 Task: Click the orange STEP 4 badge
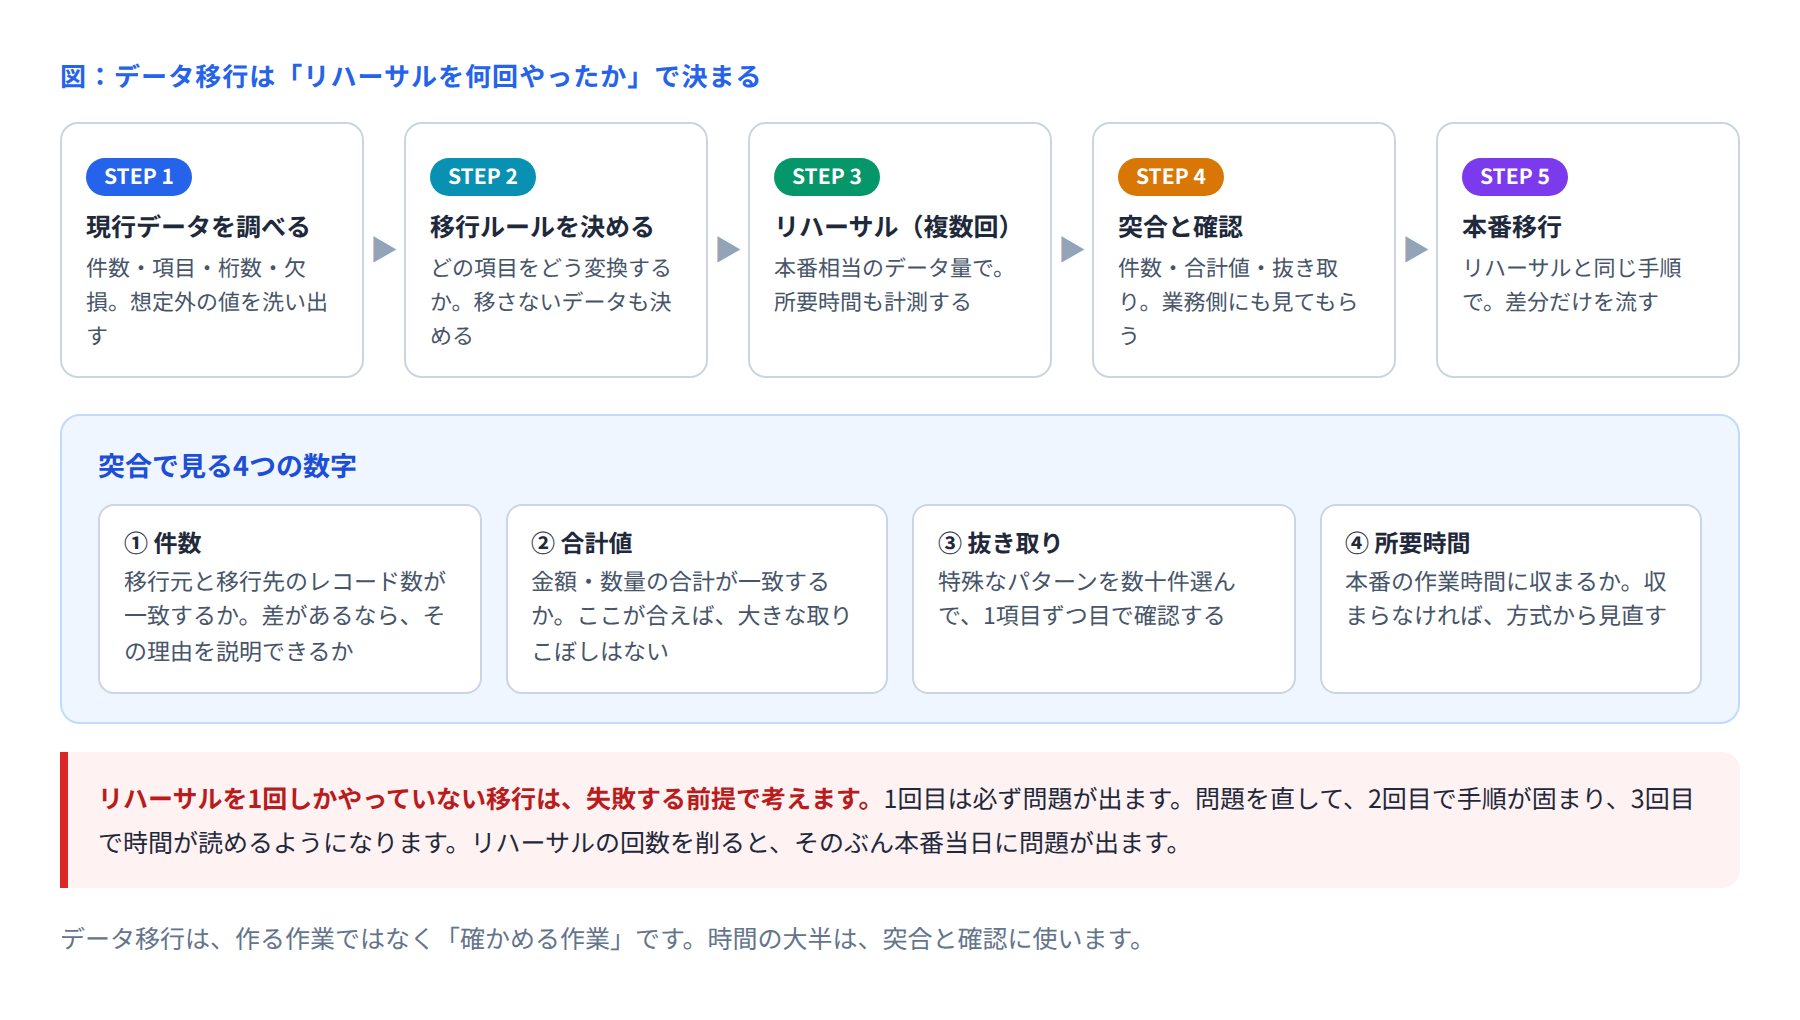[1171, 177]
